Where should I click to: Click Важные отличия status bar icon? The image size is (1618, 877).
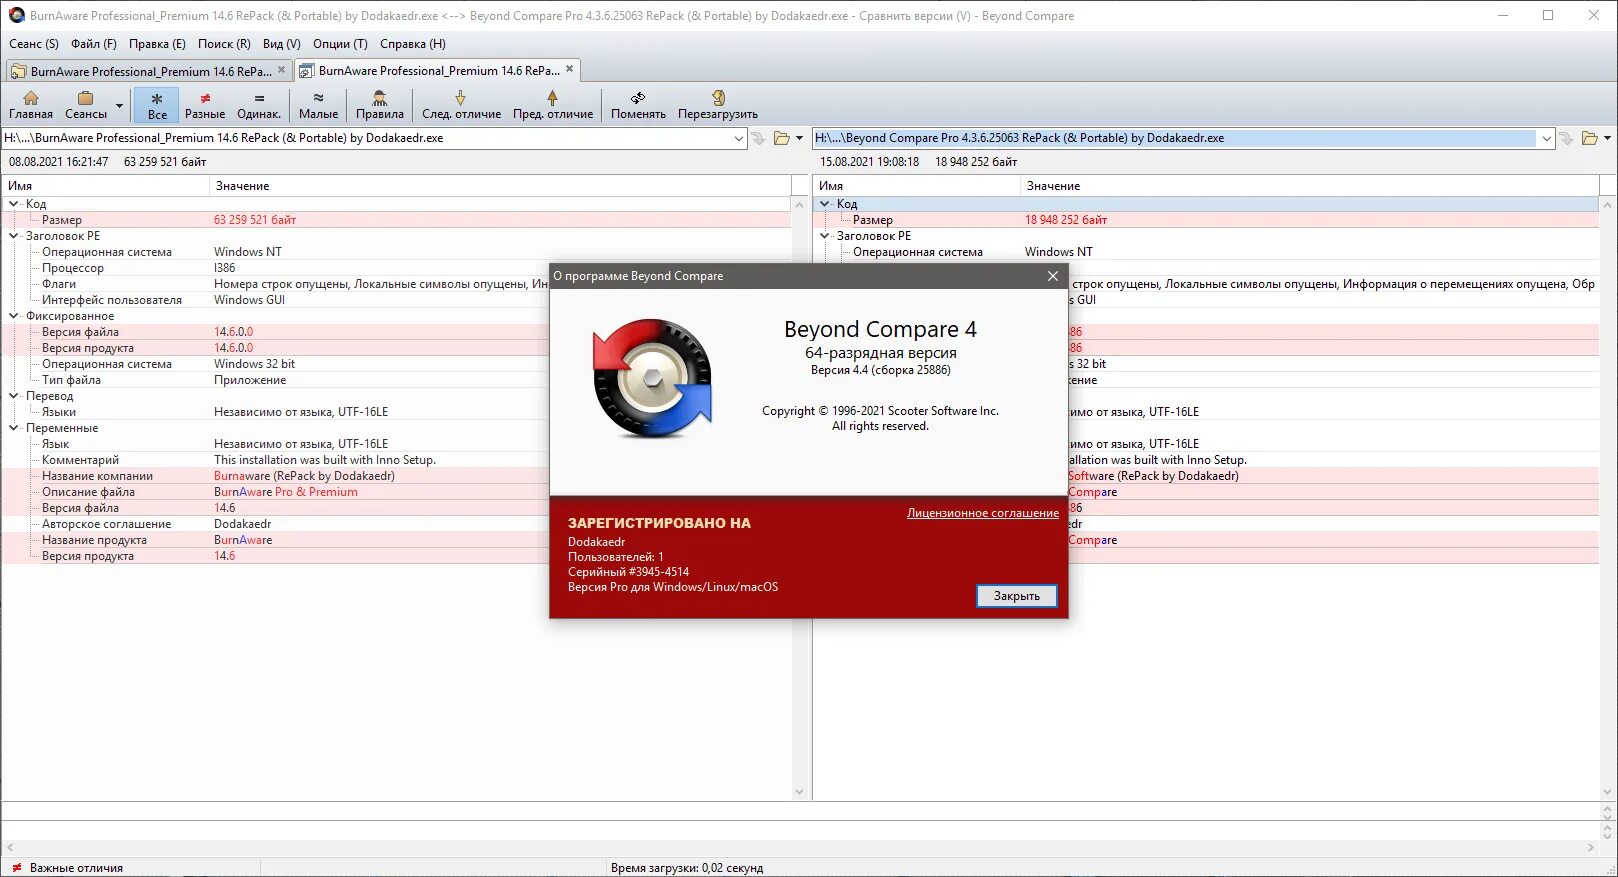(x=16, y=867)
